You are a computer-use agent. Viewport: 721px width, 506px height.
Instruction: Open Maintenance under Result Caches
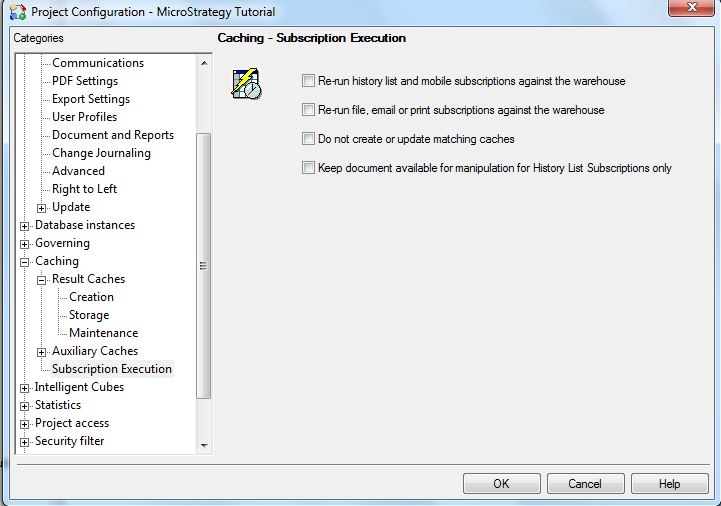pos(103,333)
